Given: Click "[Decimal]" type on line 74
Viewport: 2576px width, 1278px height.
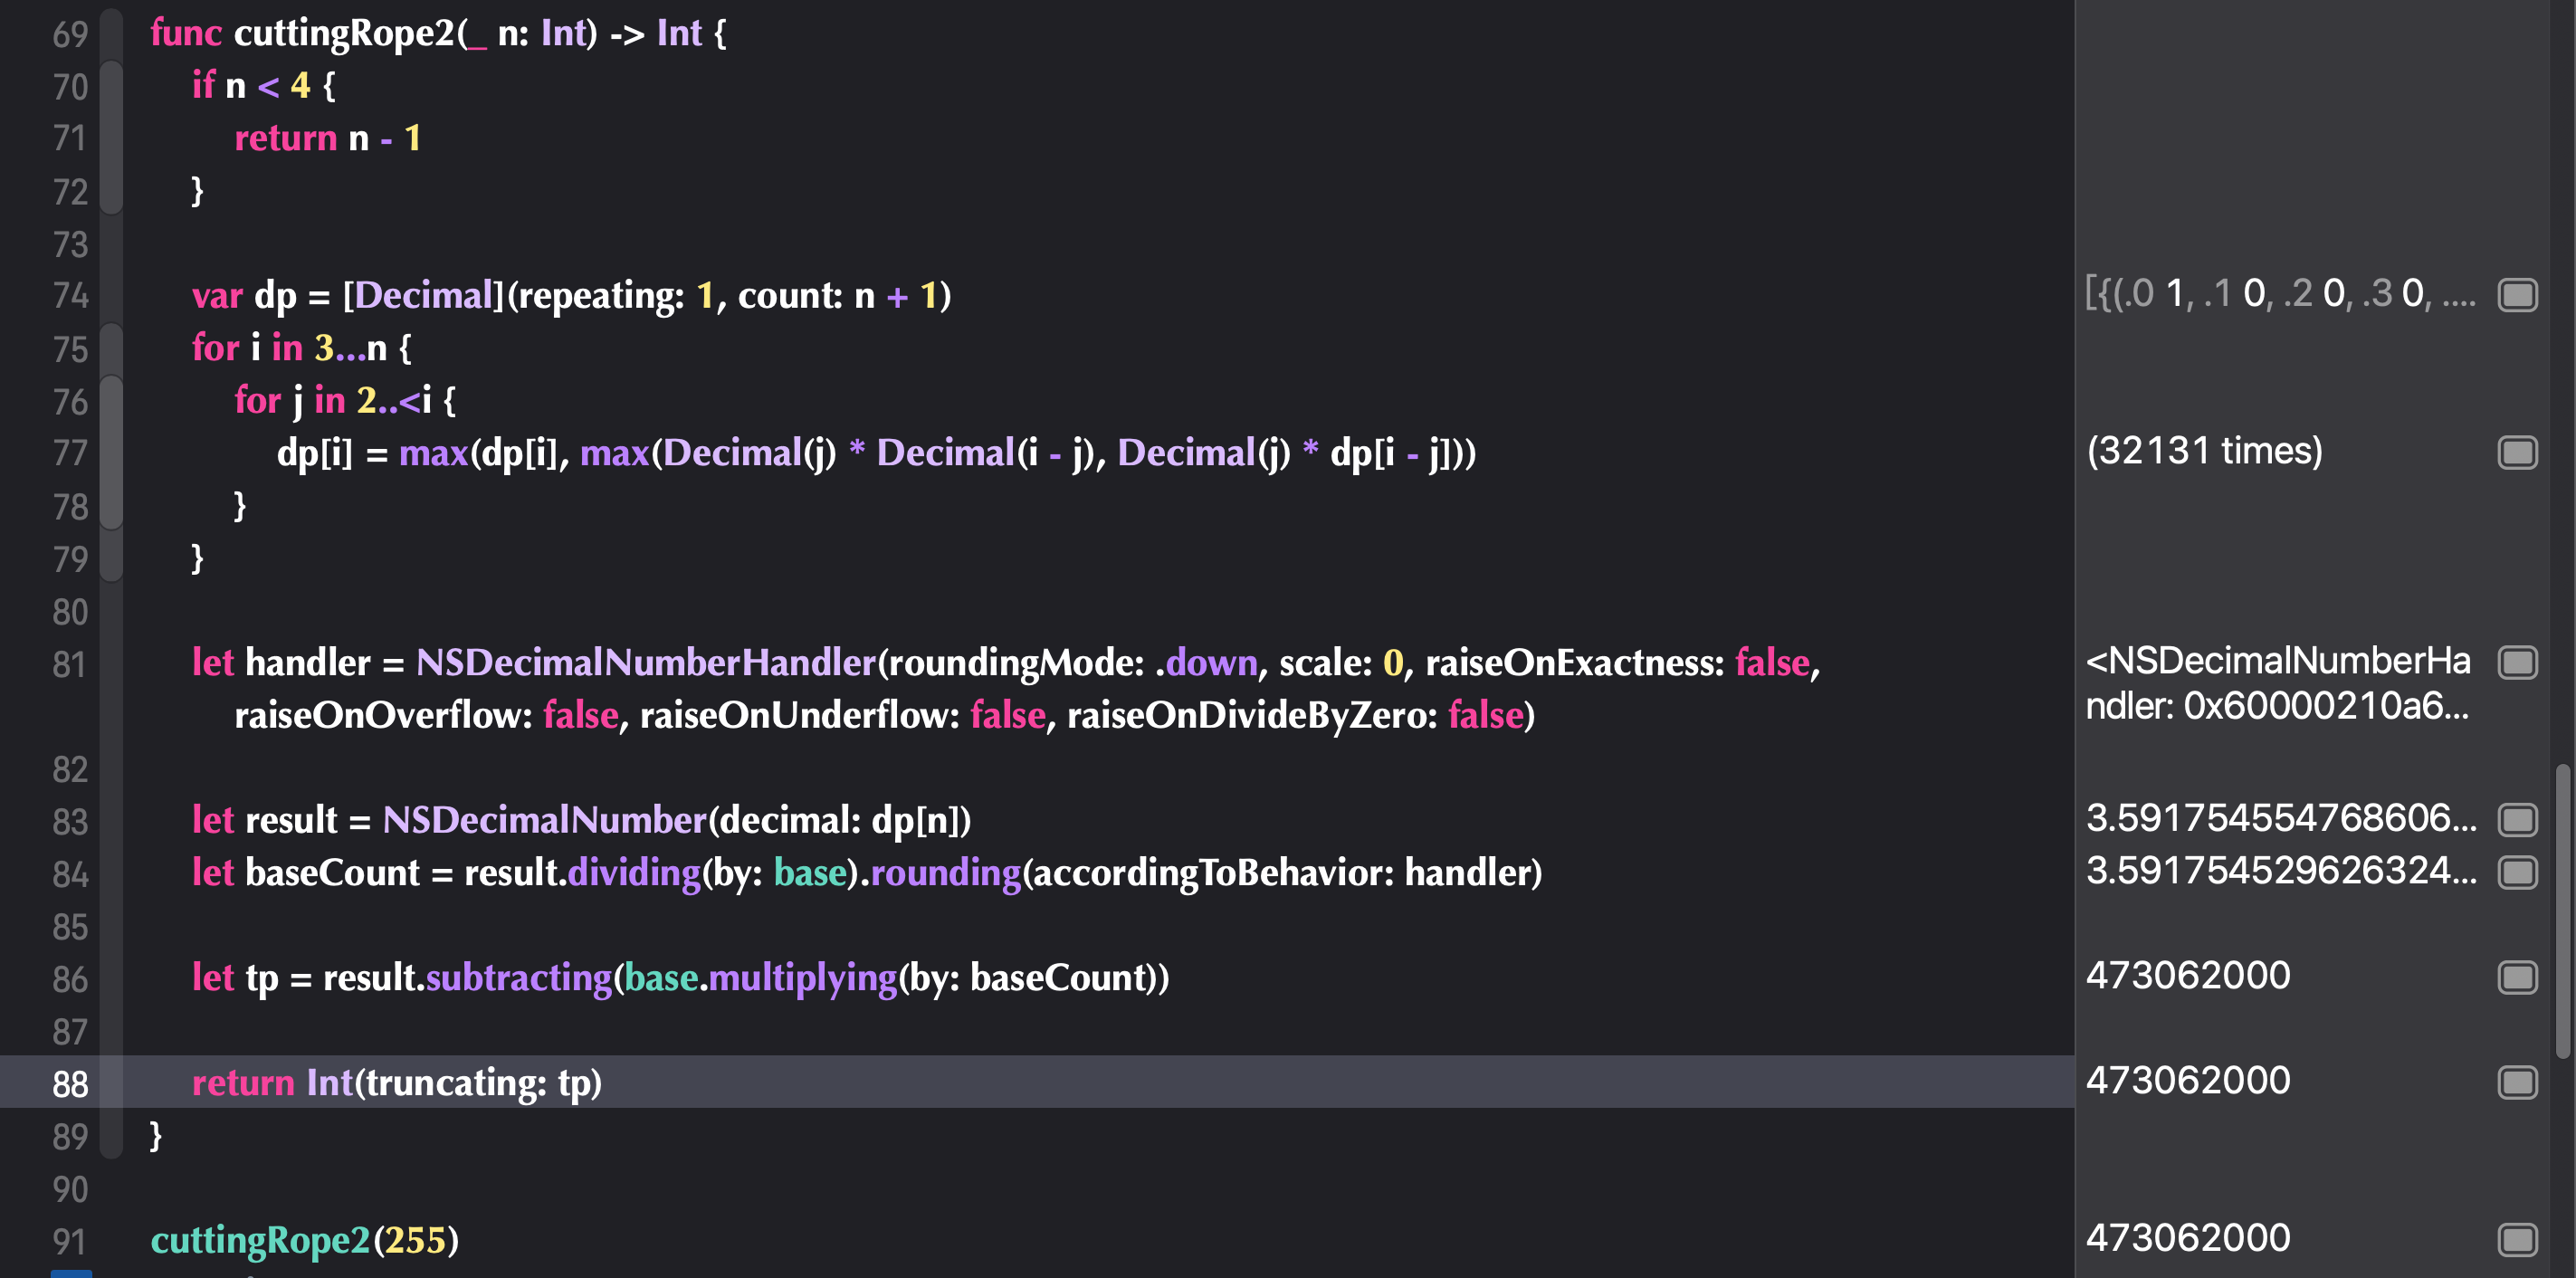Looking at the screenshot, I should point(424,296).
